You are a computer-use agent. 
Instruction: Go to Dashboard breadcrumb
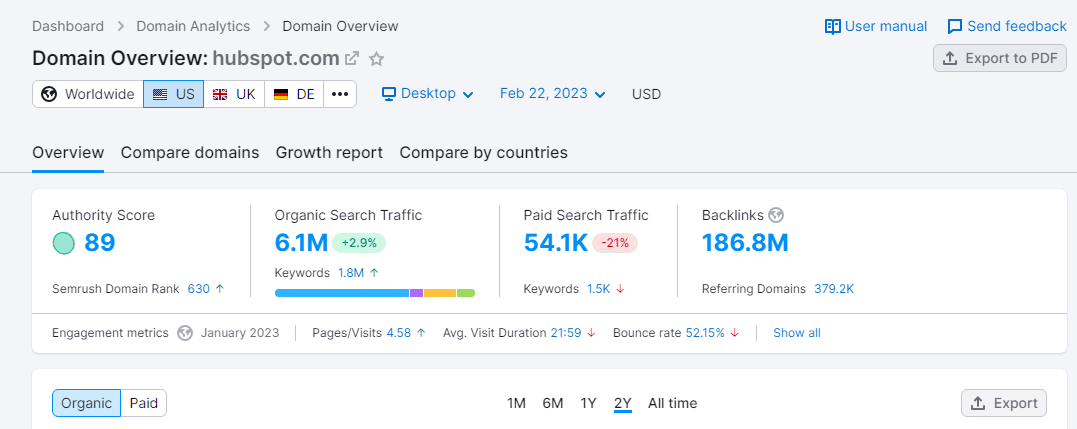[x=68, y=27]
